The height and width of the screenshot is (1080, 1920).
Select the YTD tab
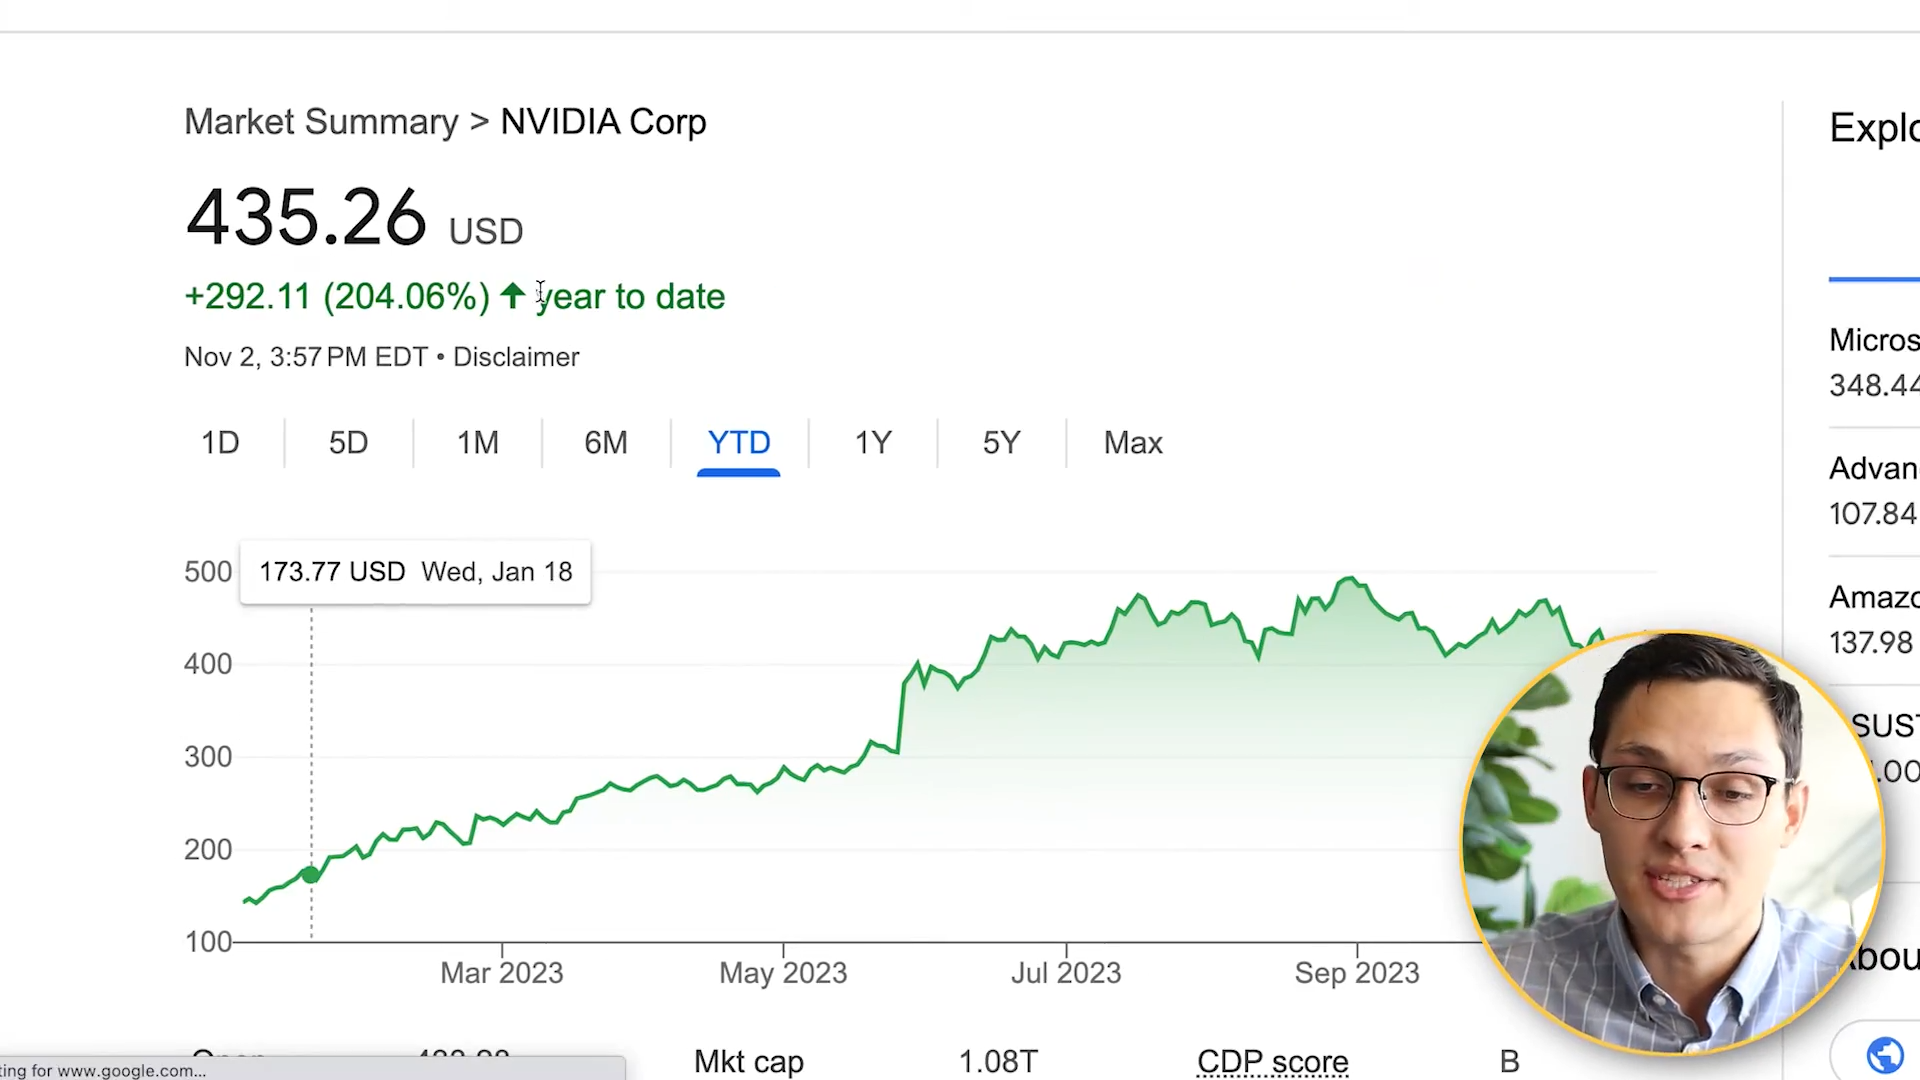pyautogui.click(x=738, y=443)
